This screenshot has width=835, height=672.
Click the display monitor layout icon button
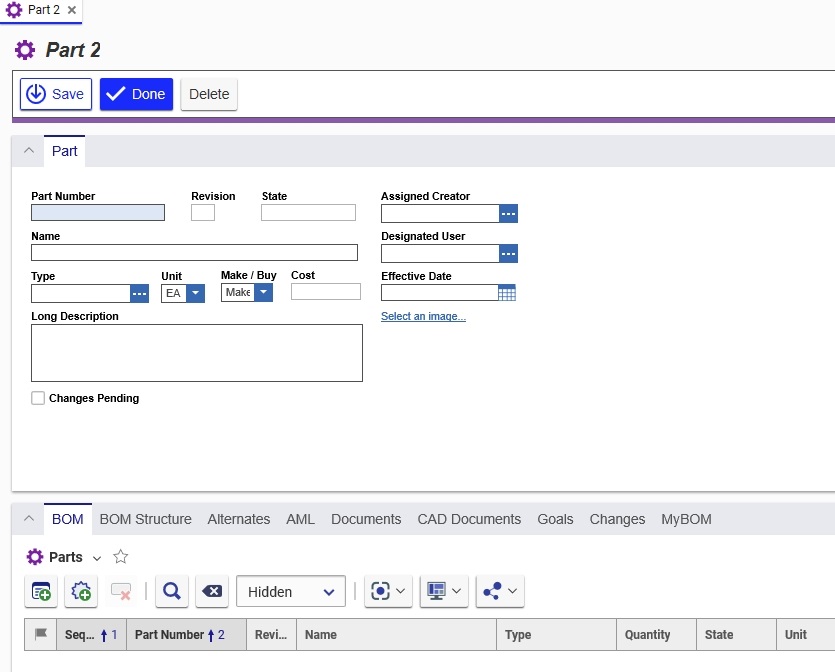tap(444, 591)
